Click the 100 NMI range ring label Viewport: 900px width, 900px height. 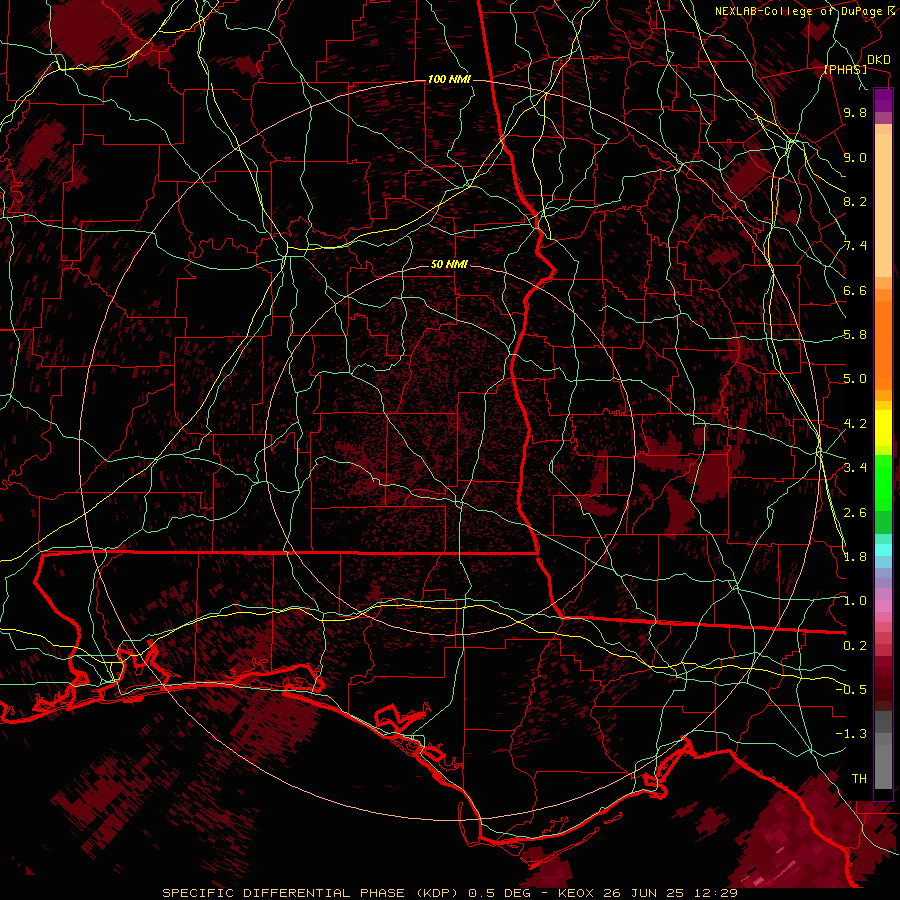(449, 79)
